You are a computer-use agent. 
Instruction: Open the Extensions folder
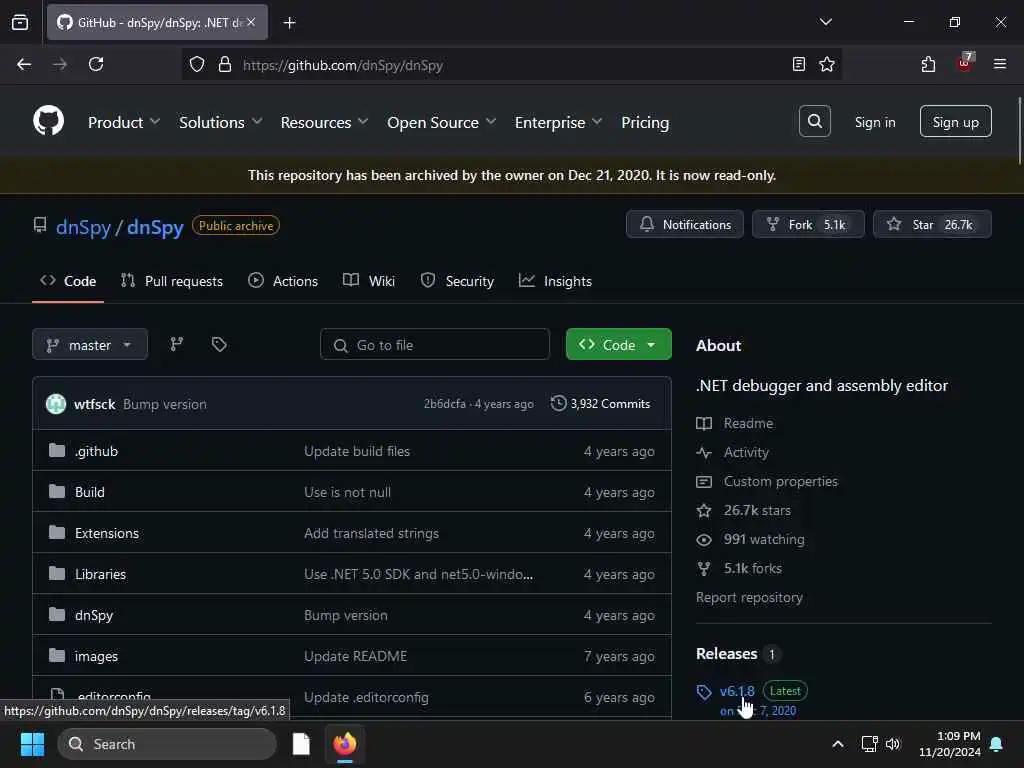point(106,533)
